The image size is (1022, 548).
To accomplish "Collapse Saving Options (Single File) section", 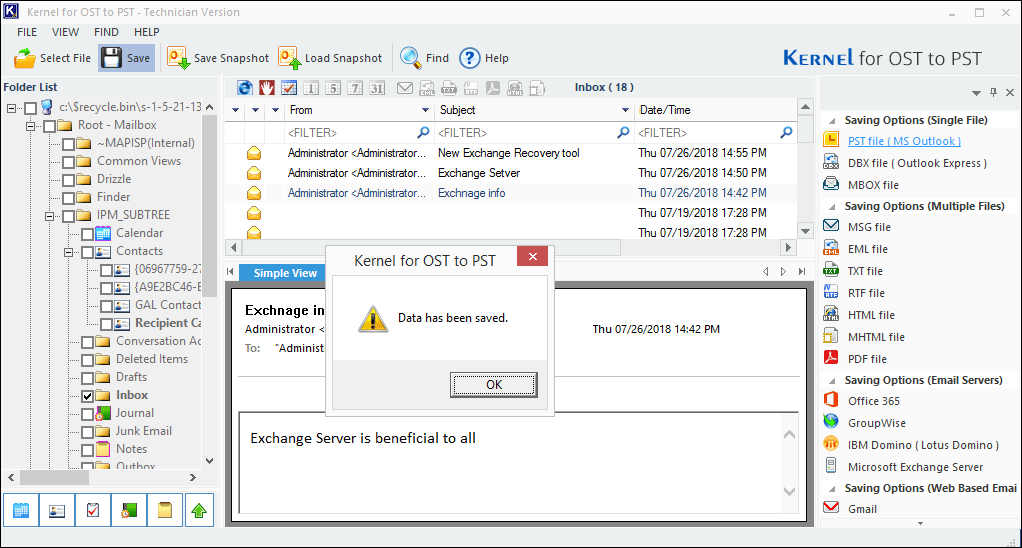I will (832, 121).
